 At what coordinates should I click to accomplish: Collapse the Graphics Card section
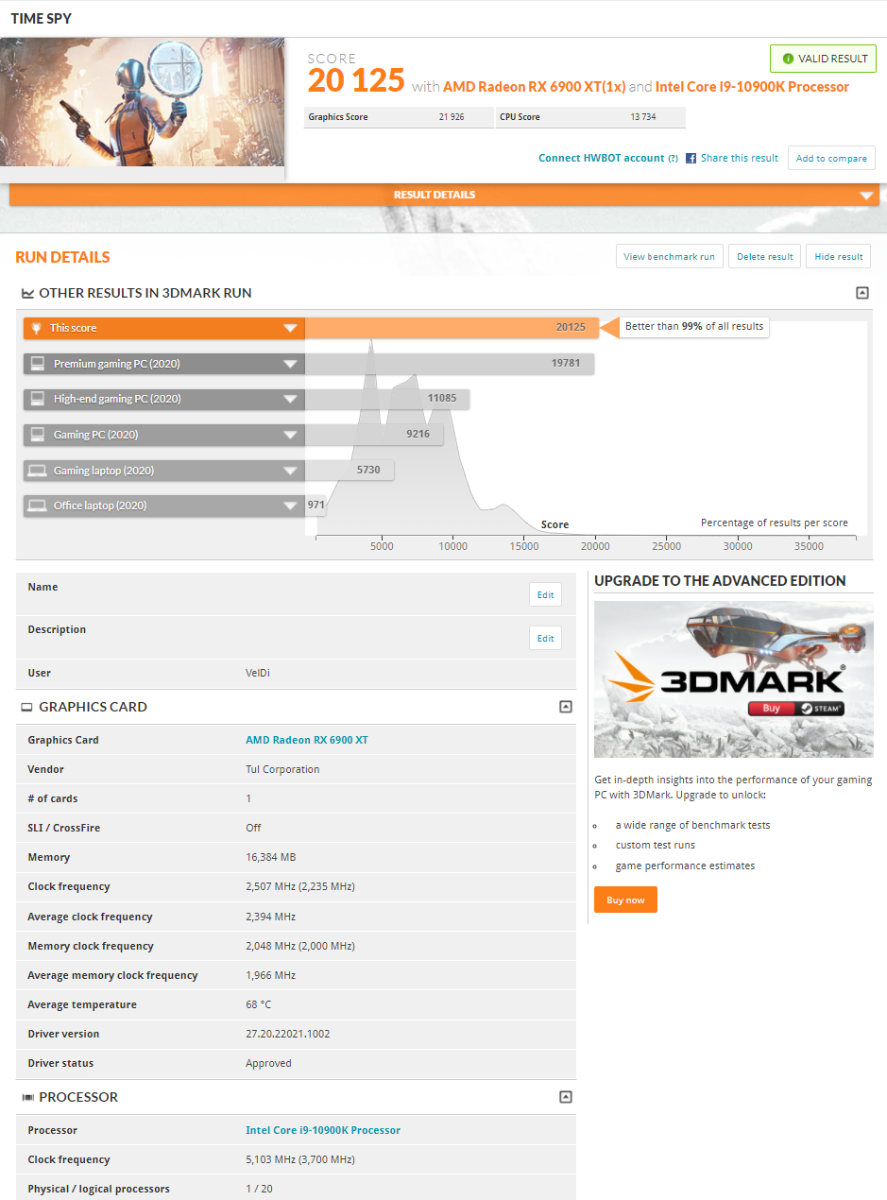[565, 707]
